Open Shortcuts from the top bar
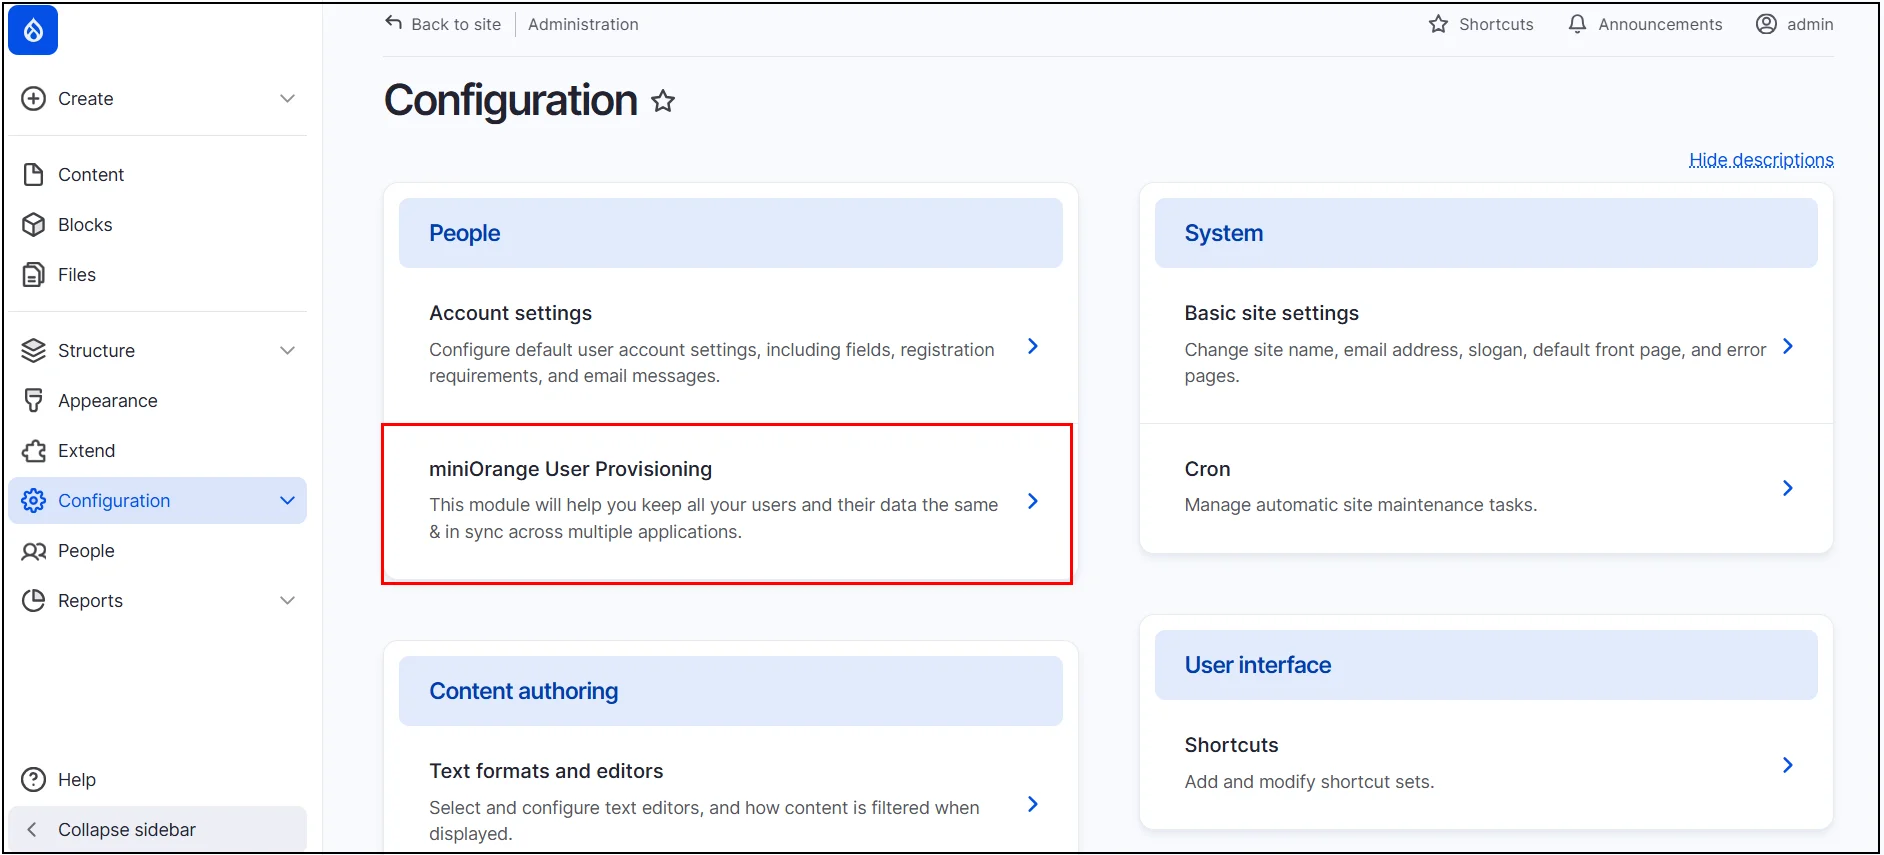Screen dimensions: 1884x855 pos(1481,24)
